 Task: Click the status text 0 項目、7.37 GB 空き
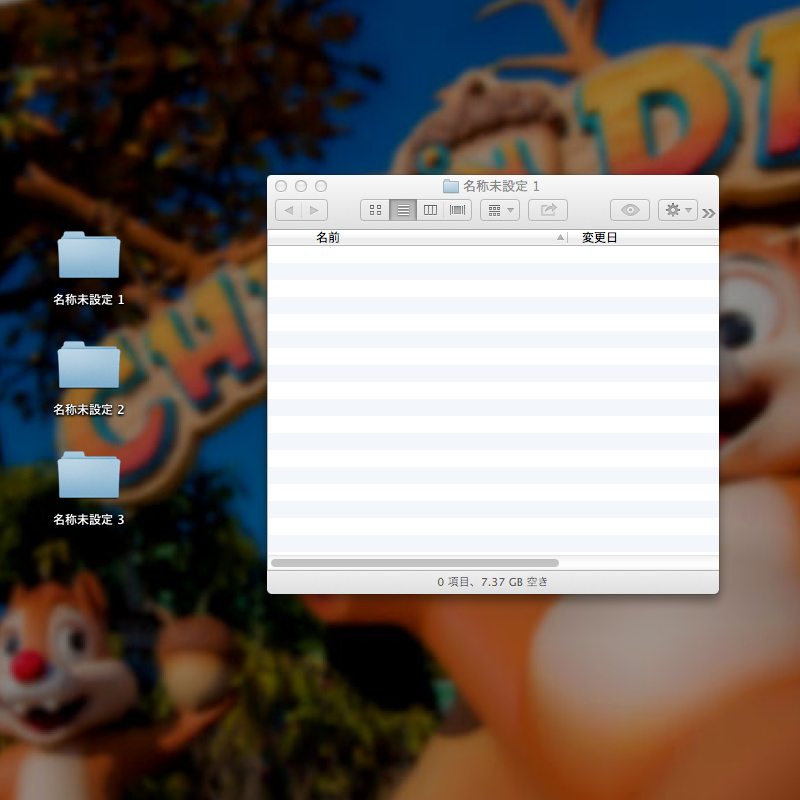492,582
